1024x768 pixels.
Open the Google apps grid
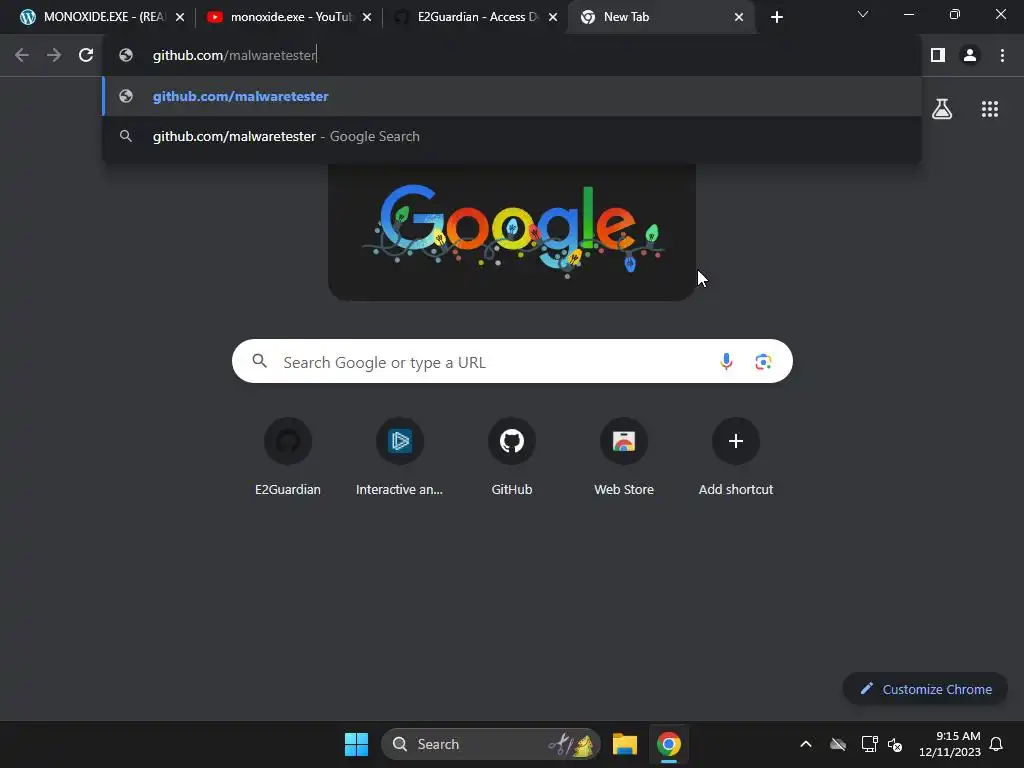(989, 108)
